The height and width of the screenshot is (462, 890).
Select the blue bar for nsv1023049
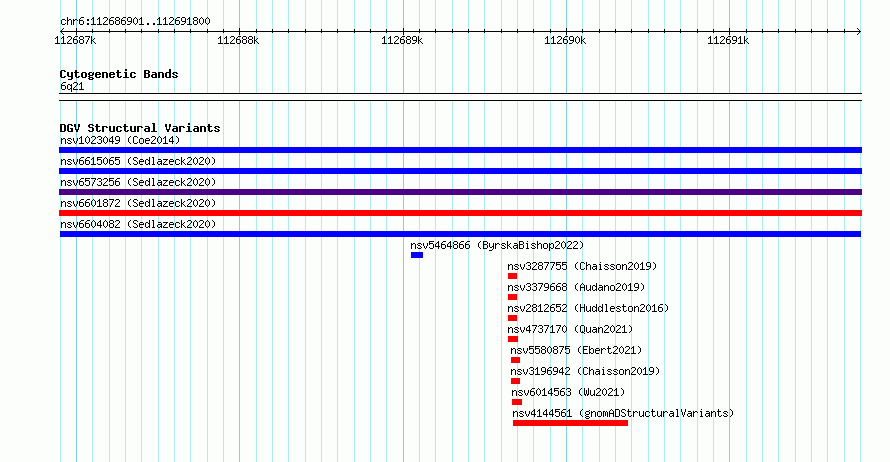(x=460, y=150)
